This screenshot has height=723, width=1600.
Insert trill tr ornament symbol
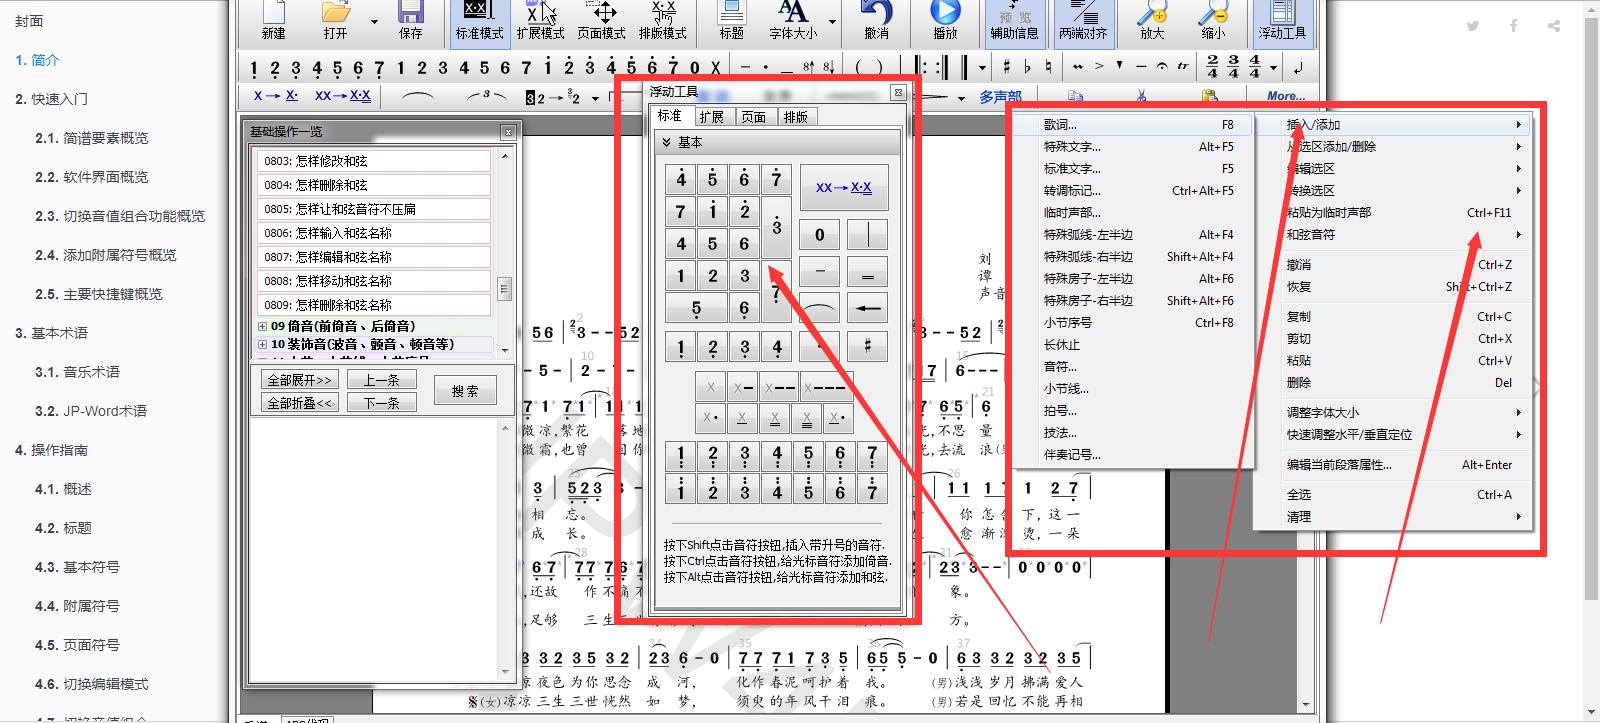tap(1183, 67)
